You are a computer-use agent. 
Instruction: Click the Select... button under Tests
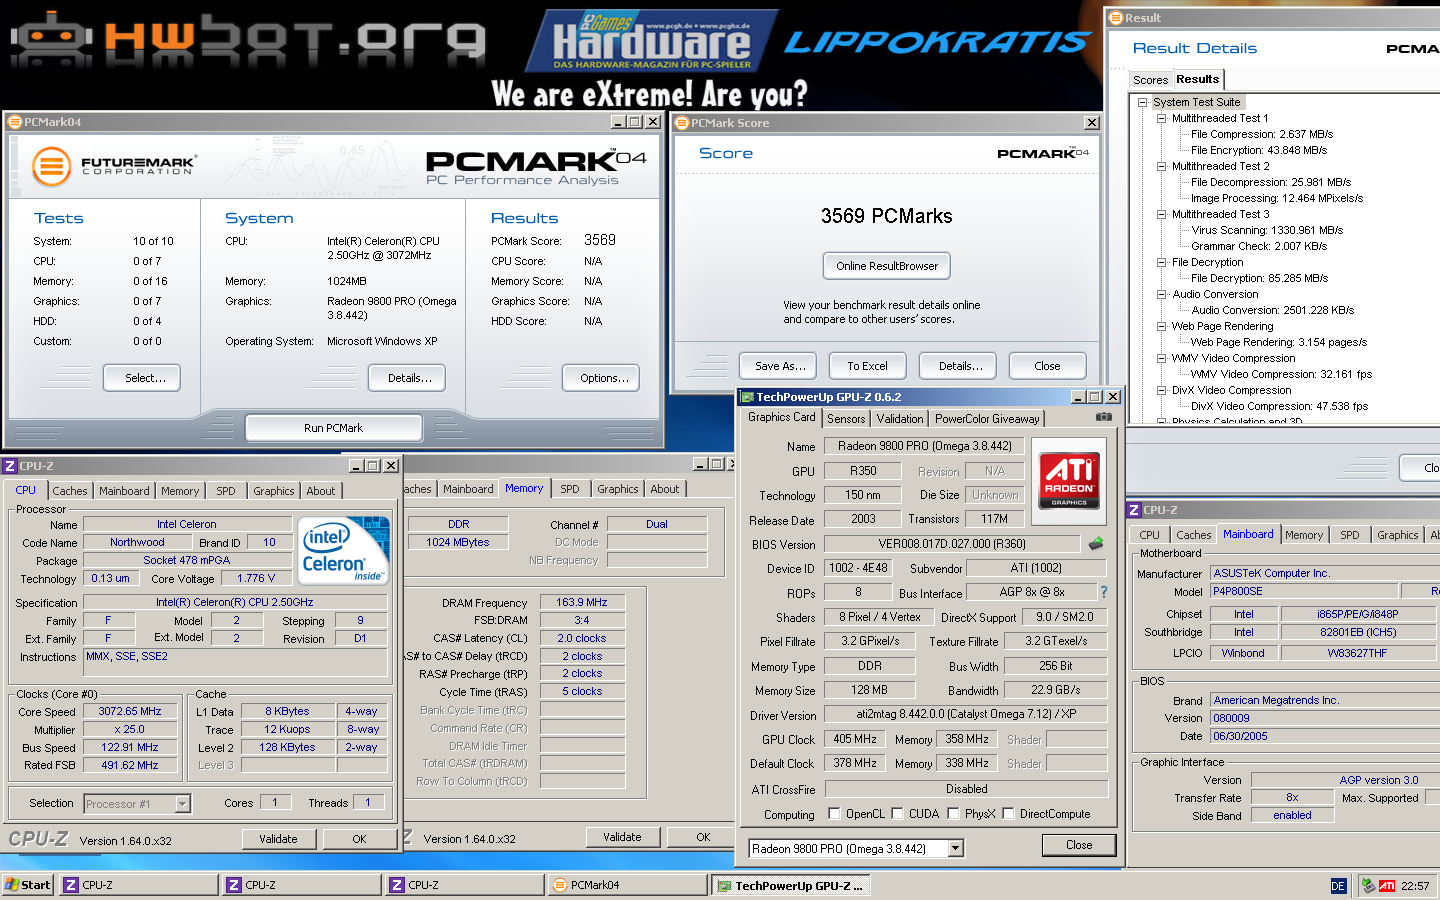tap(142, 378)
